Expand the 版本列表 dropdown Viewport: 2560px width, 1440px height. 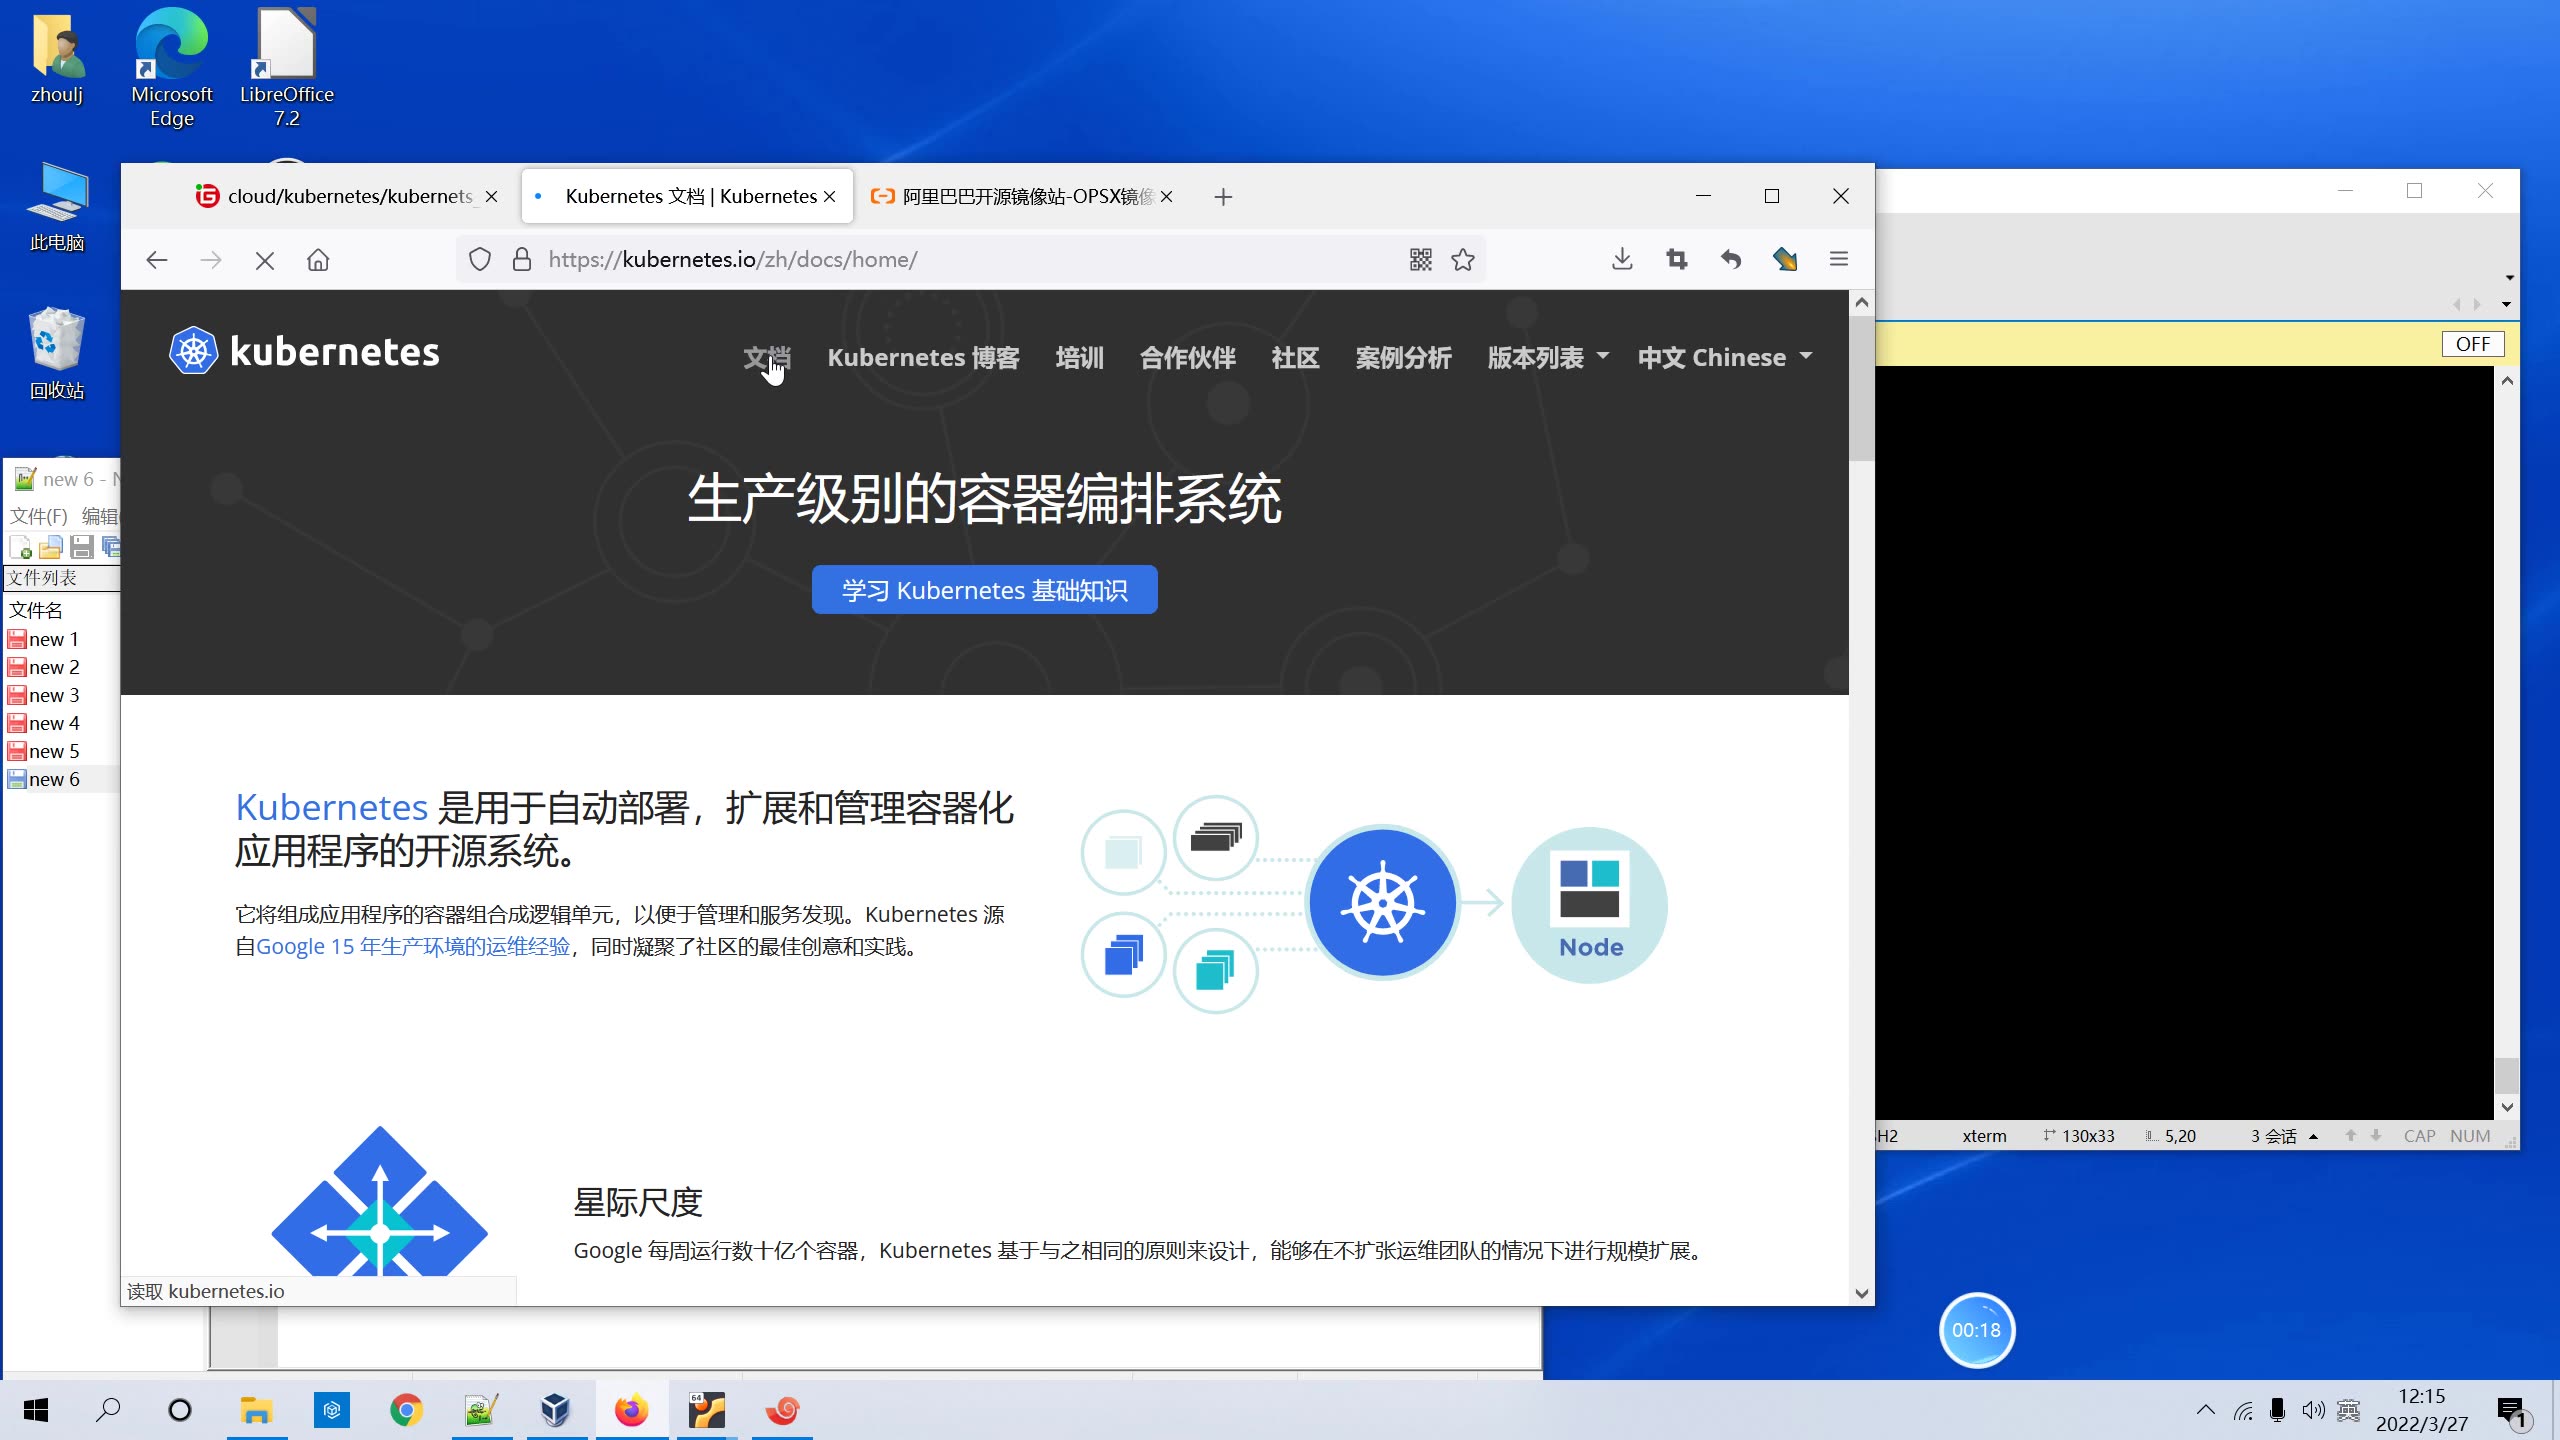1548,357
